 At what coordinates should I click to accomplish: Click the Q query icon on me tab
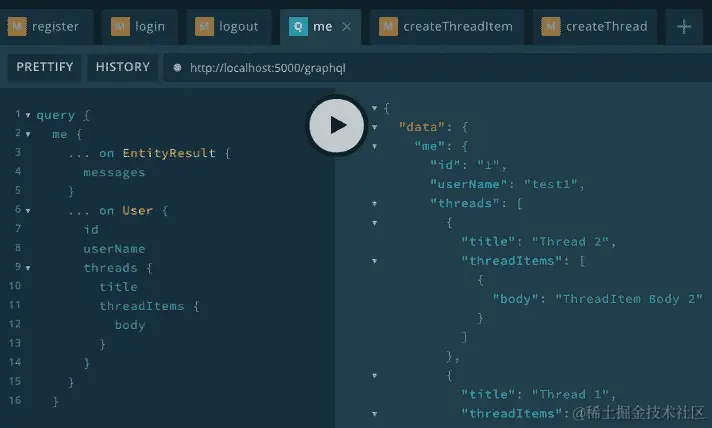[x=298, y=26]
